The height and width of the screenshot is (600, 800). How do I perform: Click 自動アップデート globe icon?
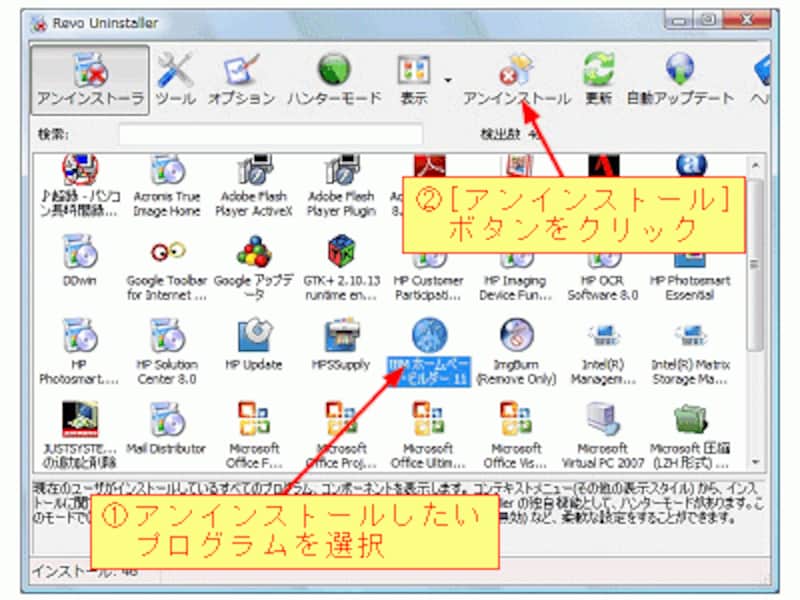(x=680, y=69)
